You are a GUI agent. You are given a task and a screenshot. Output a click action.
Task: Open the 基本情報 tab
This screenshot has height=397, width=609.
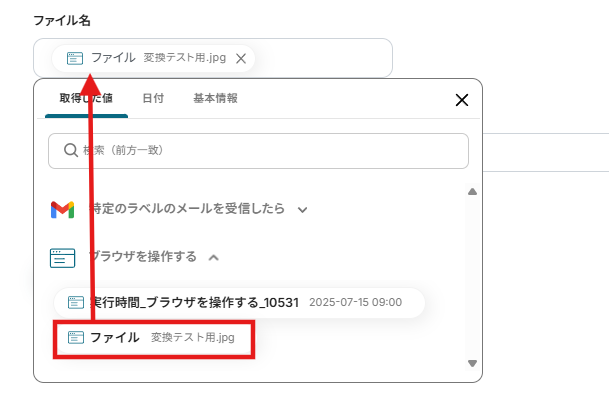(x=216, y=98)
